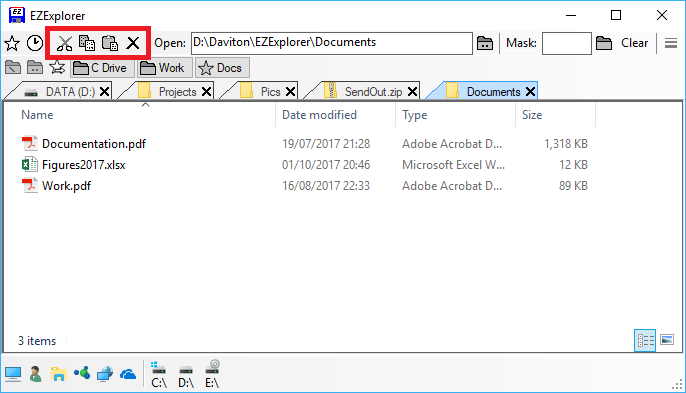Image resolution: width=686 pixels, height=393 pixels.
Task: Copy selected files using Copy icon
Action: click(87, 43)
